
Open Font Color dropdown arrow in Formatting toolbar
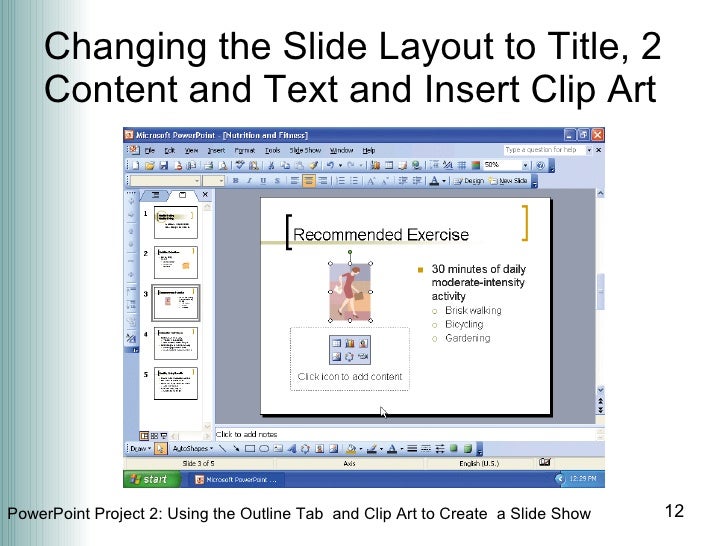444,181
